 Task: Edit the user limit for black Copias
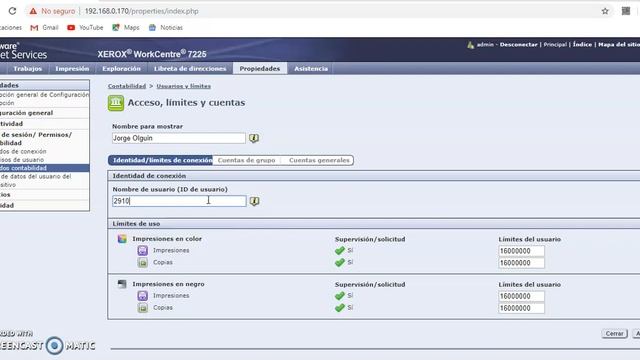pos(521,308)
